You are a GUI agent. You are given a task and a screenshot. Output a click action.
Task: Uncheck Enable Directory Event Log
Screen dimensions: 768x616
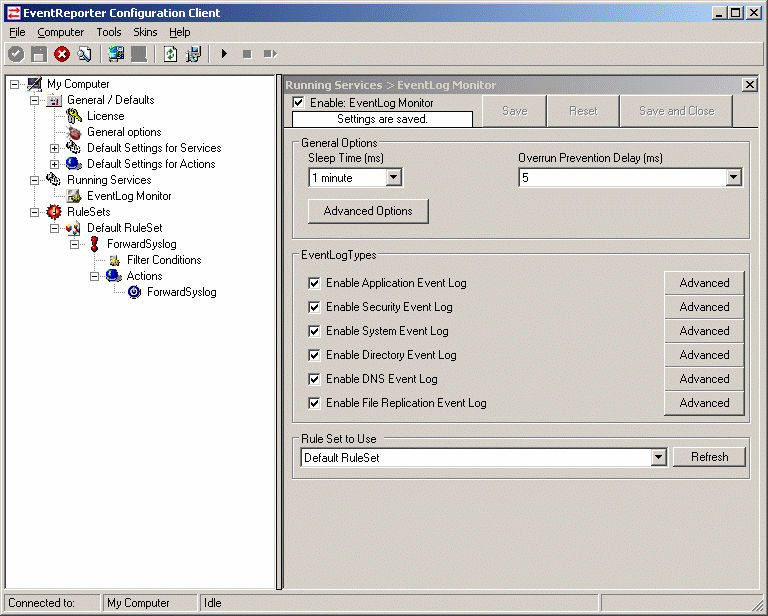314,355
